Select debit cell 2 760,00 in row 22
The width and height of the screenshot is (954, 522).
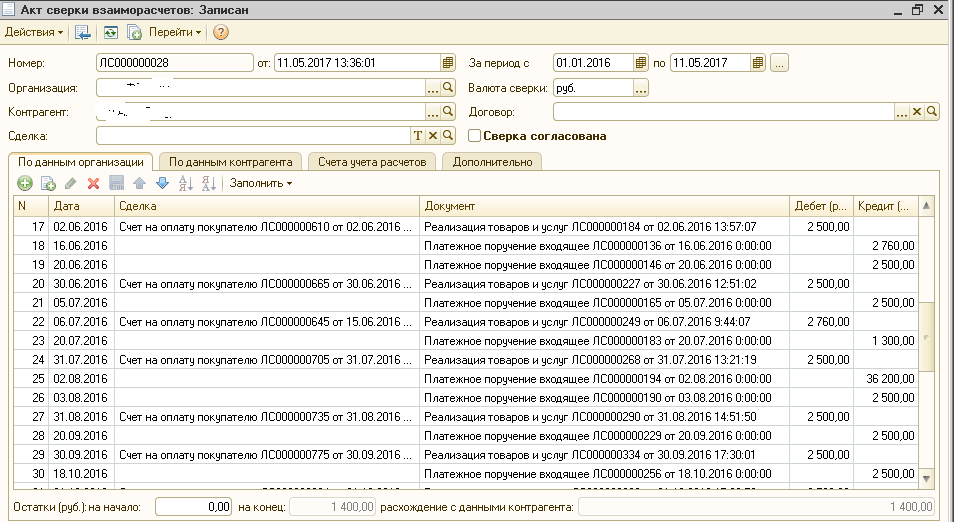(x=821, y=322)
